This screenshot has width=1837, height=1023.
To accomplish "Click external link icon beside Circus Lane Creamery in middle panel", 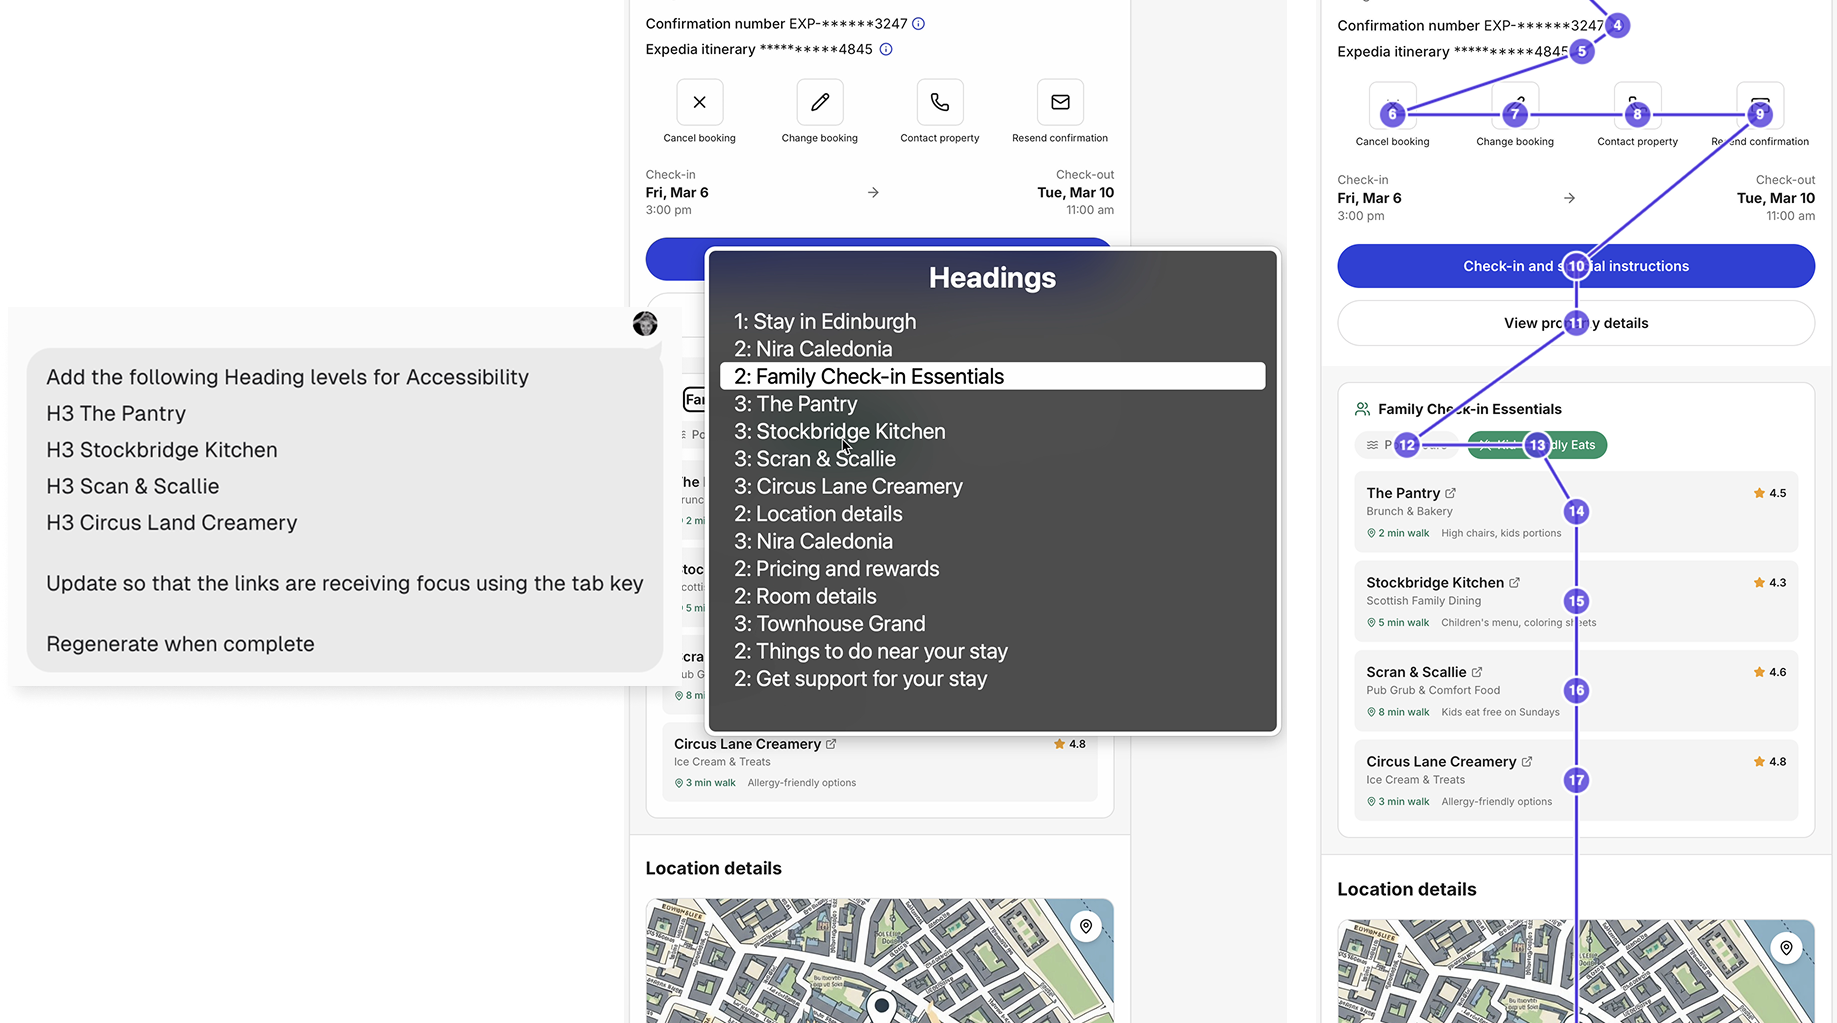I will [x=831, y=744].
